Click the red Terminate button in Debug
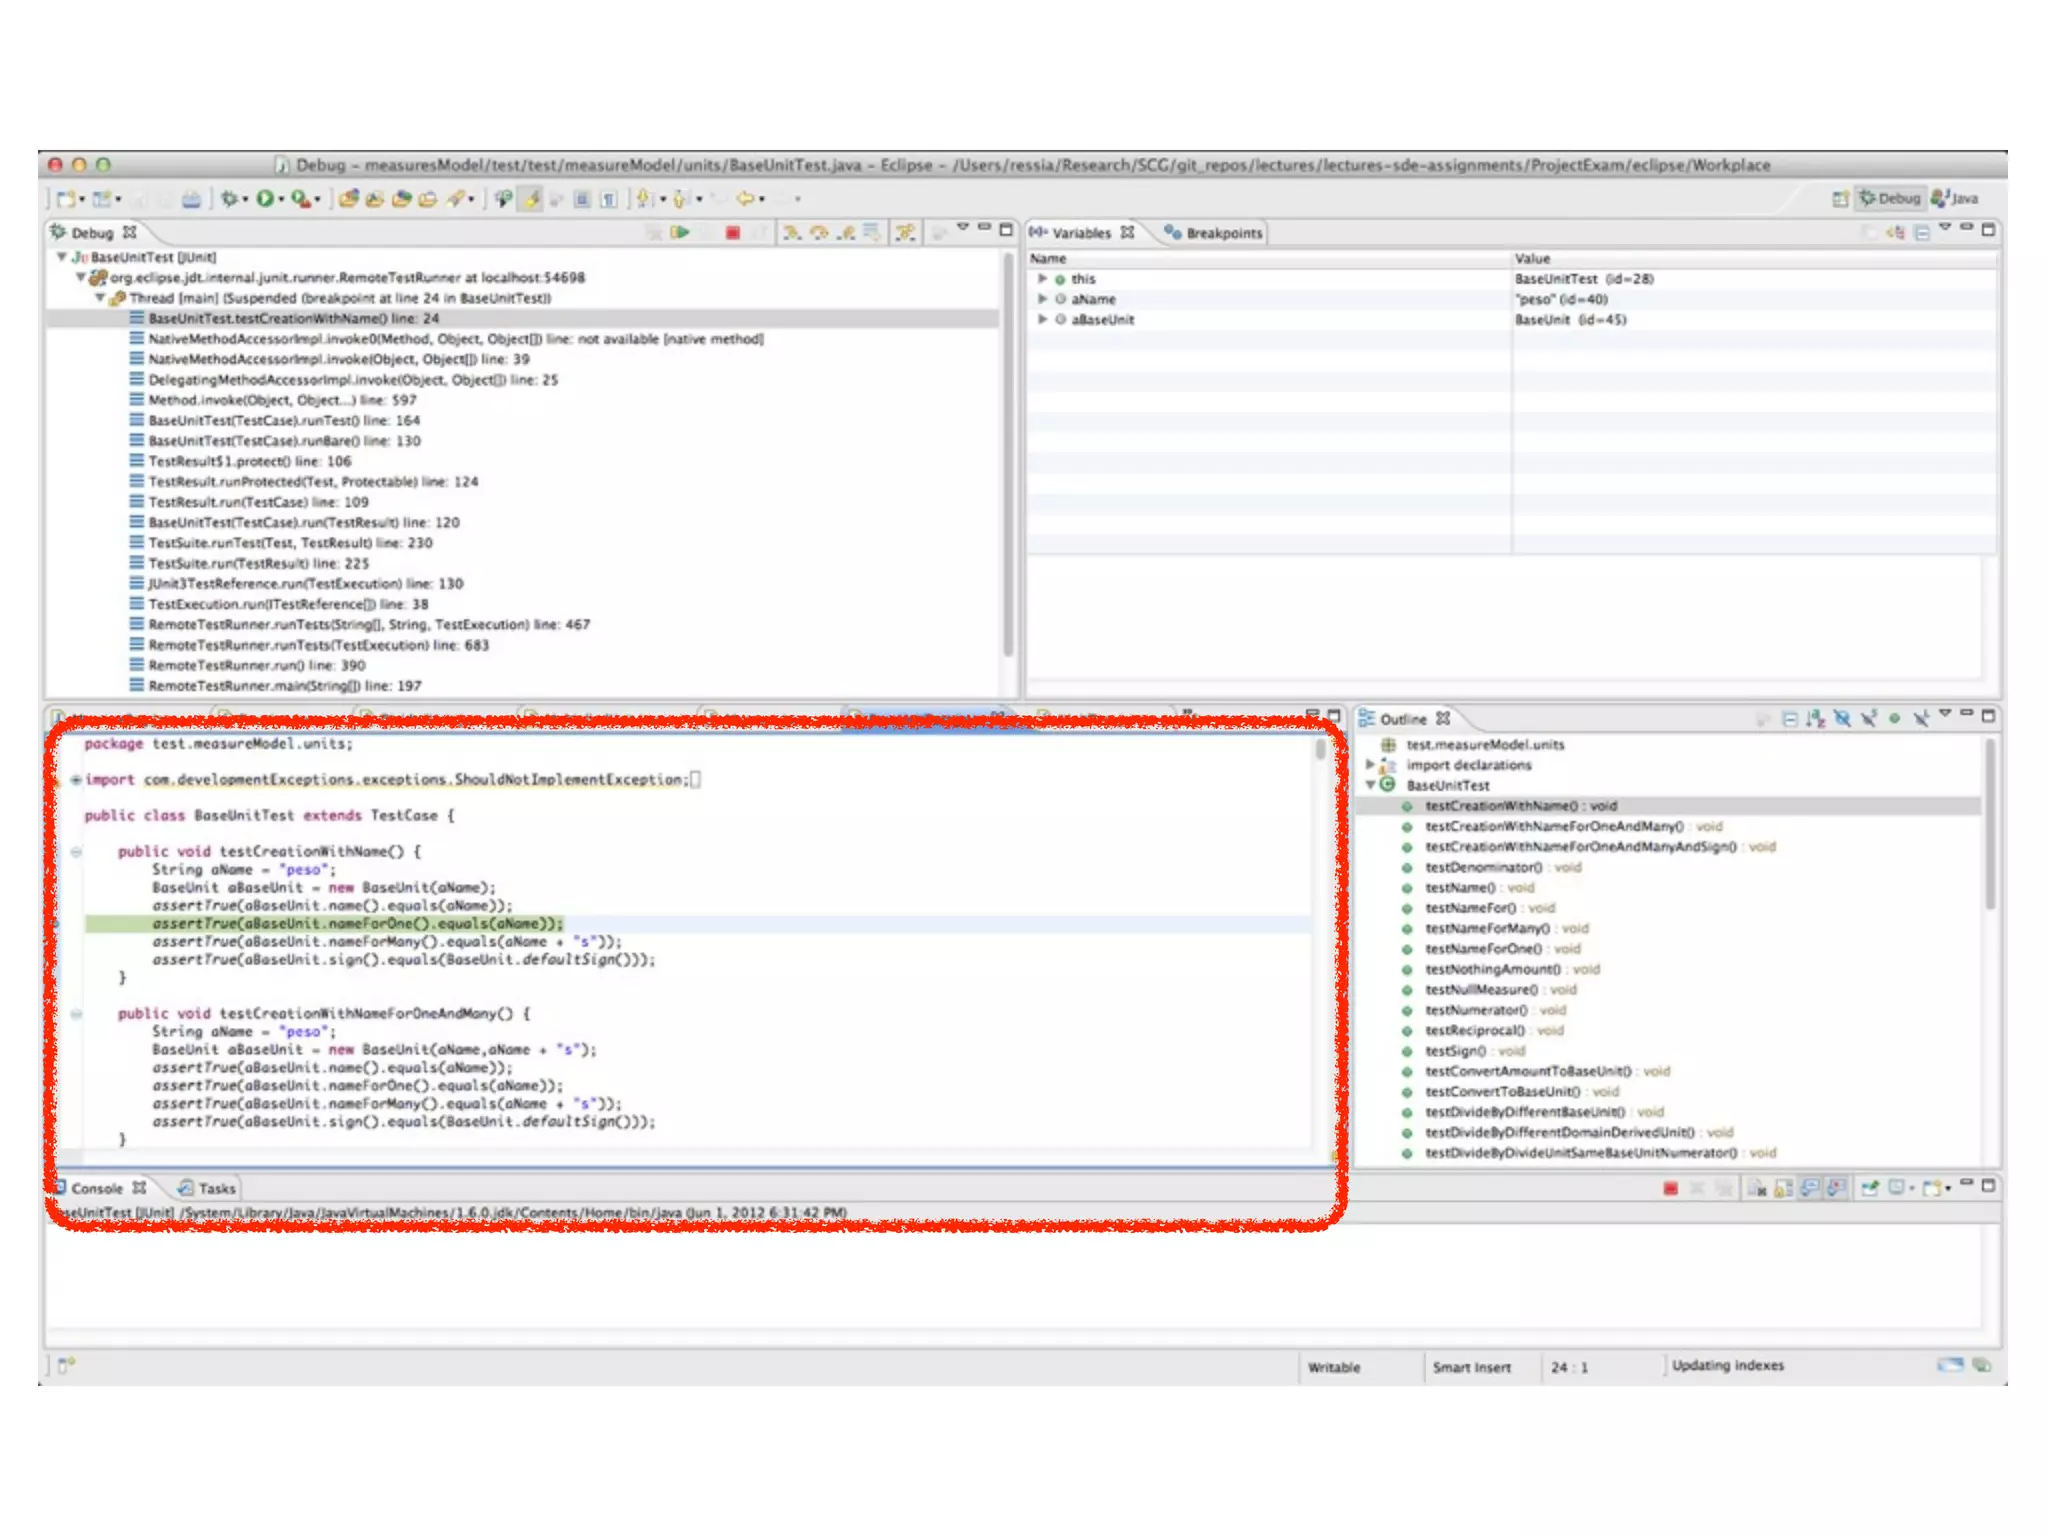Image resolution: width=2048 pixels, height=1536 pixels. click(733, 232)
